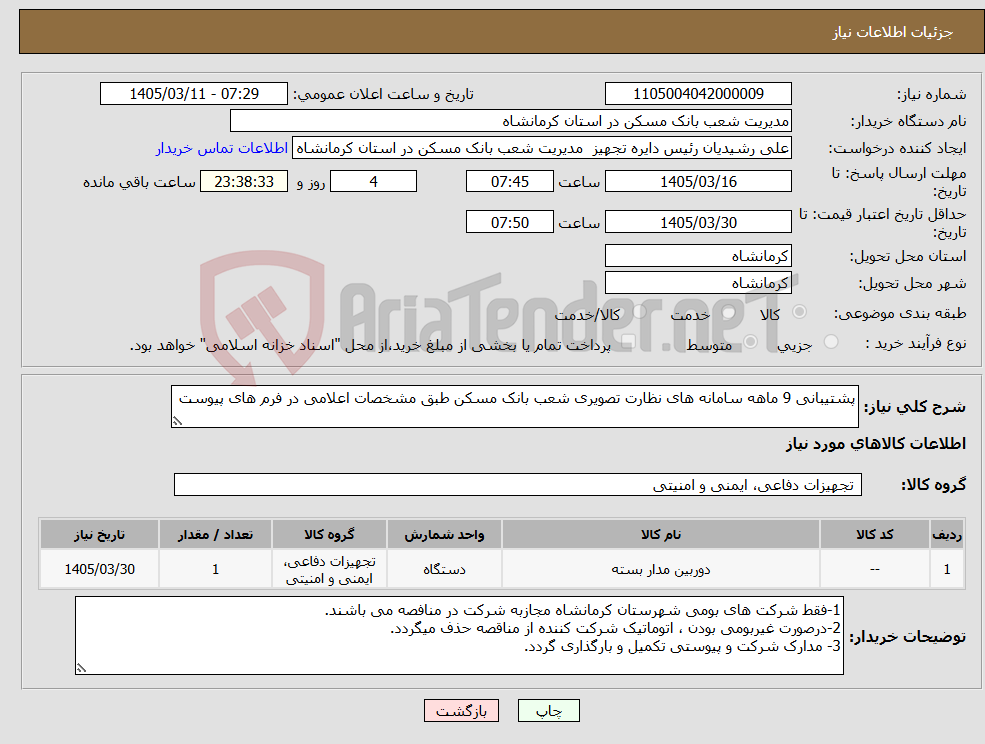The width and height of the screenshot is (985, 744).
Task: Toggle the treasury documents payment checkbox
Action: pyautogui.click(x=628, y=342)
